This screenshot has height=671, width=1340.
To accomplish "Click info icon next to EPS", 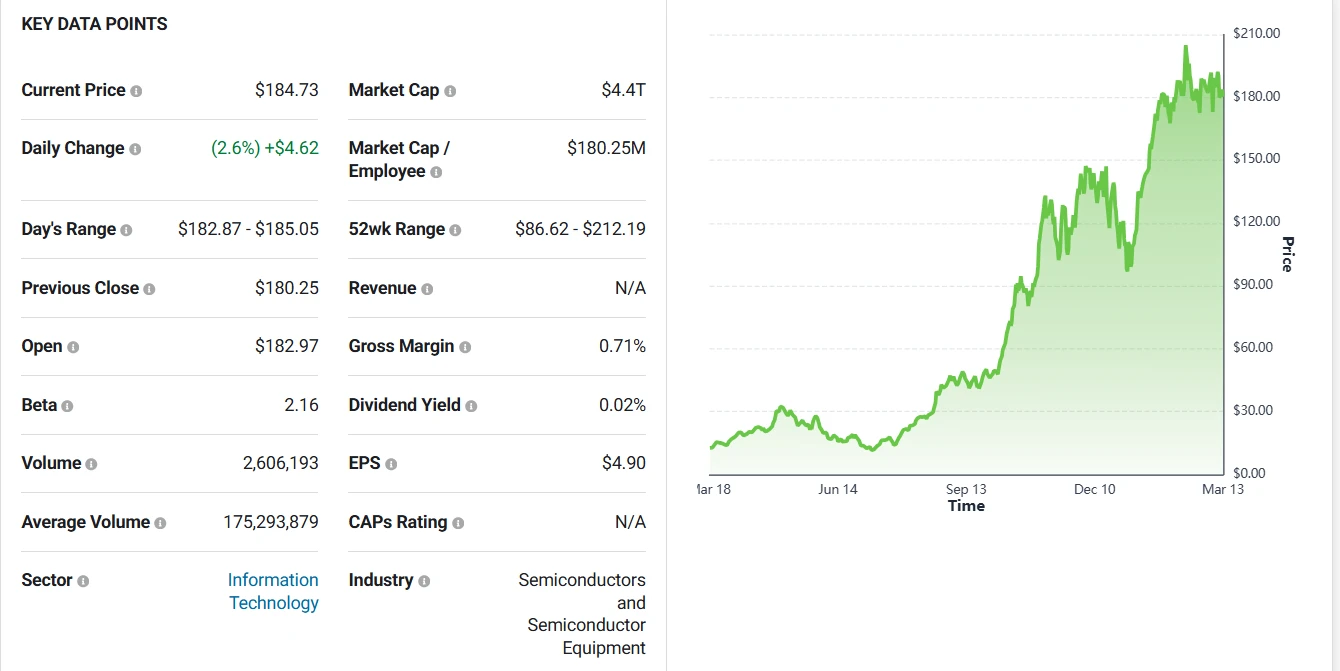I will [391, 464].
